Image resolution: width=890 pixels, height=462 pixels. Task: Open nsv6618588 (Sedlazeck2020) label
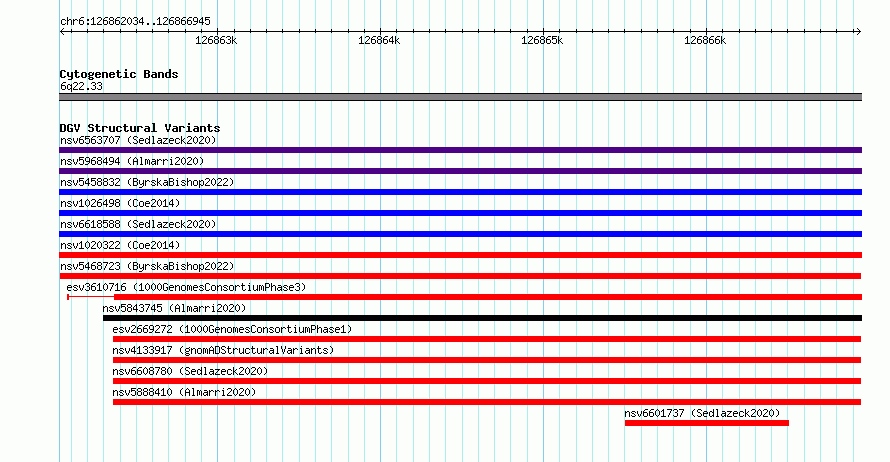coord(138,224)
